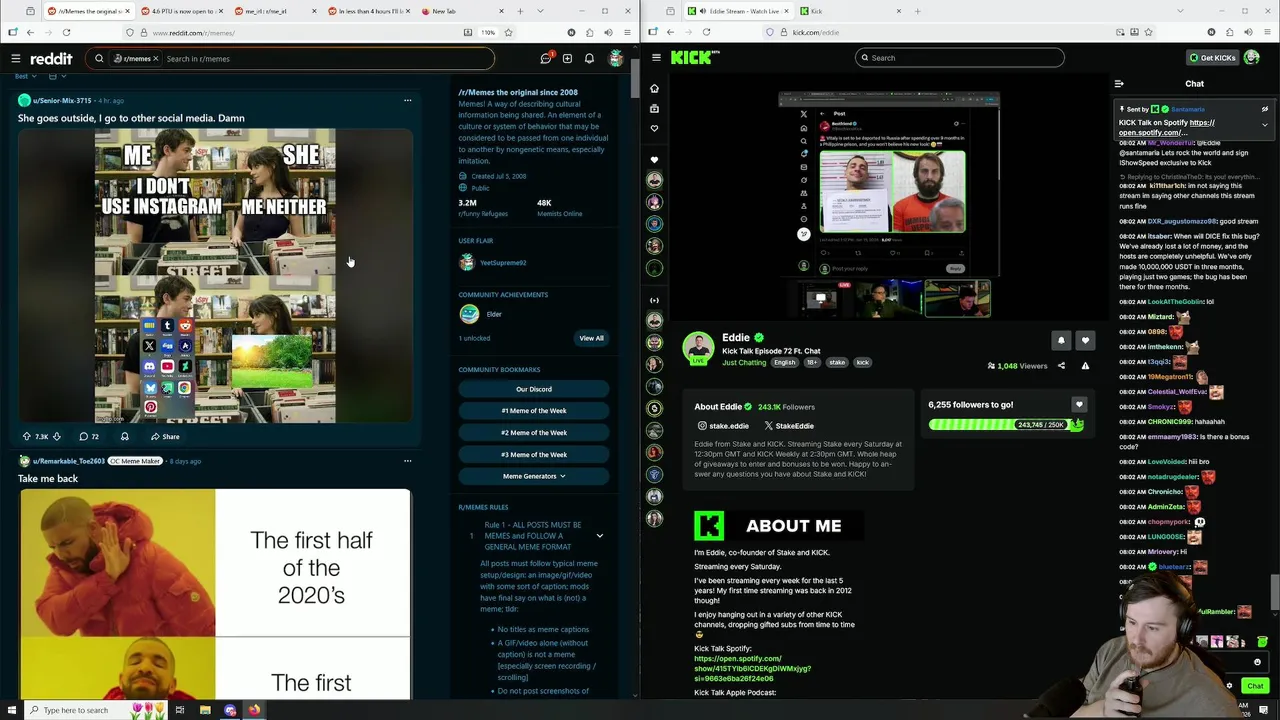Image resolution: width=1280 pixels, height=720 pixels.
Task: Toggle Eddie channel notifications bell
Action: [x=1061, y=341]
